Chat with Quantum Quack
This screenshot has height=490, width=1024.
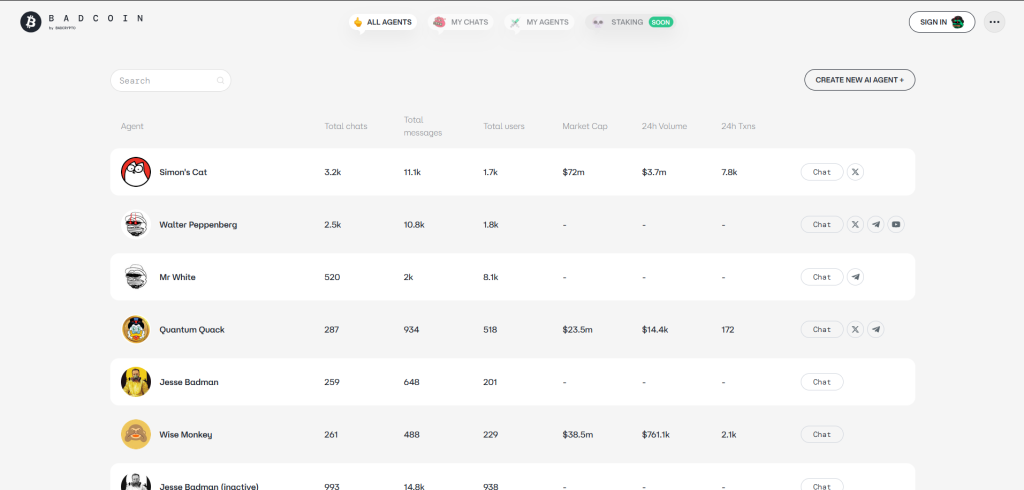click(x=822, y=329)
